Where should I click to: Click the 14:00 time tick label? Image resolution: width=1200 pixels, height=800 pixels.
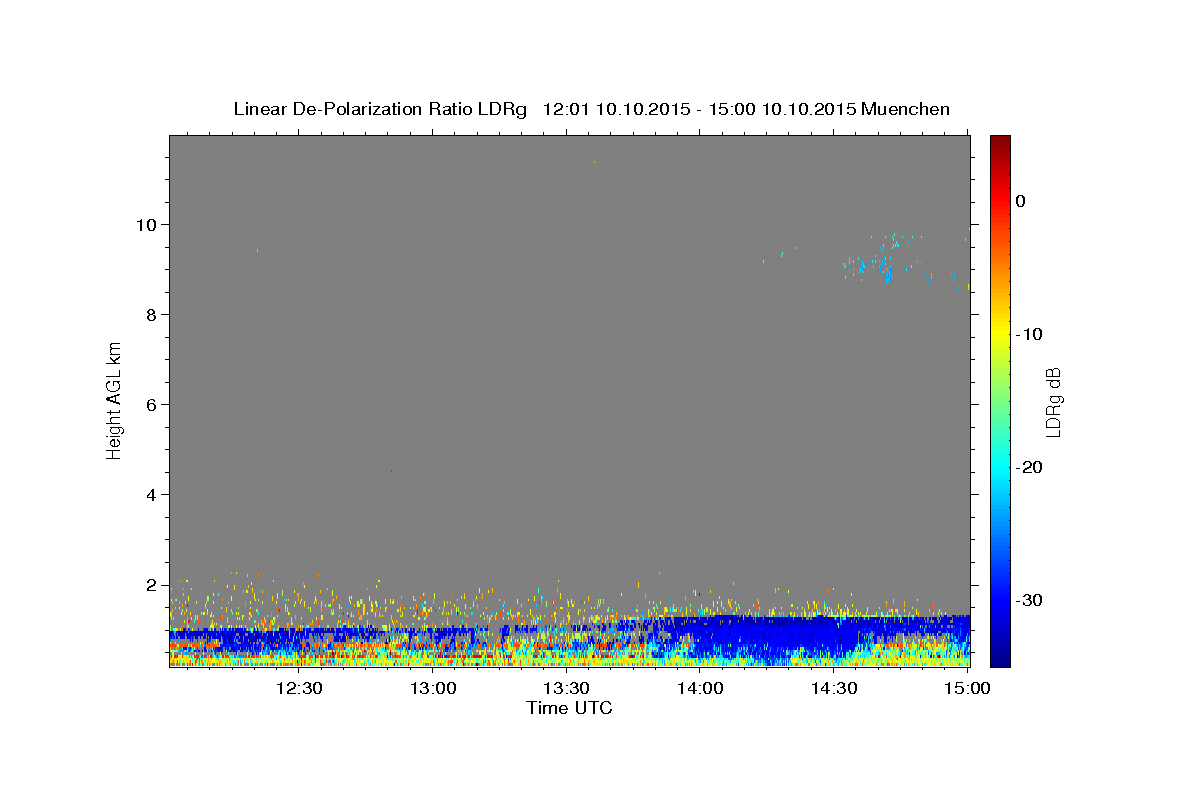coord(700,688)
